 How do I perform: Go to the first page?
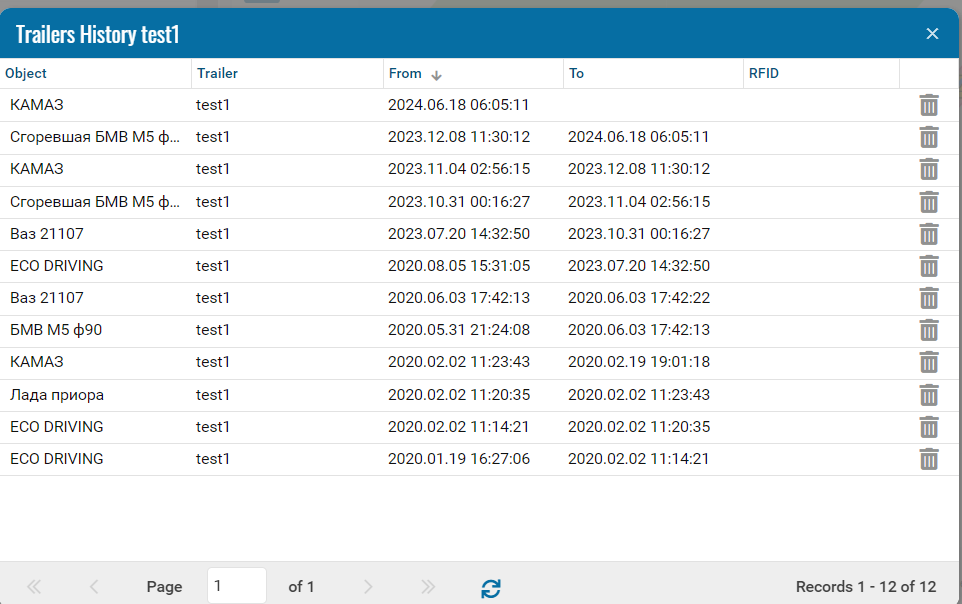[x=34, y=587]
